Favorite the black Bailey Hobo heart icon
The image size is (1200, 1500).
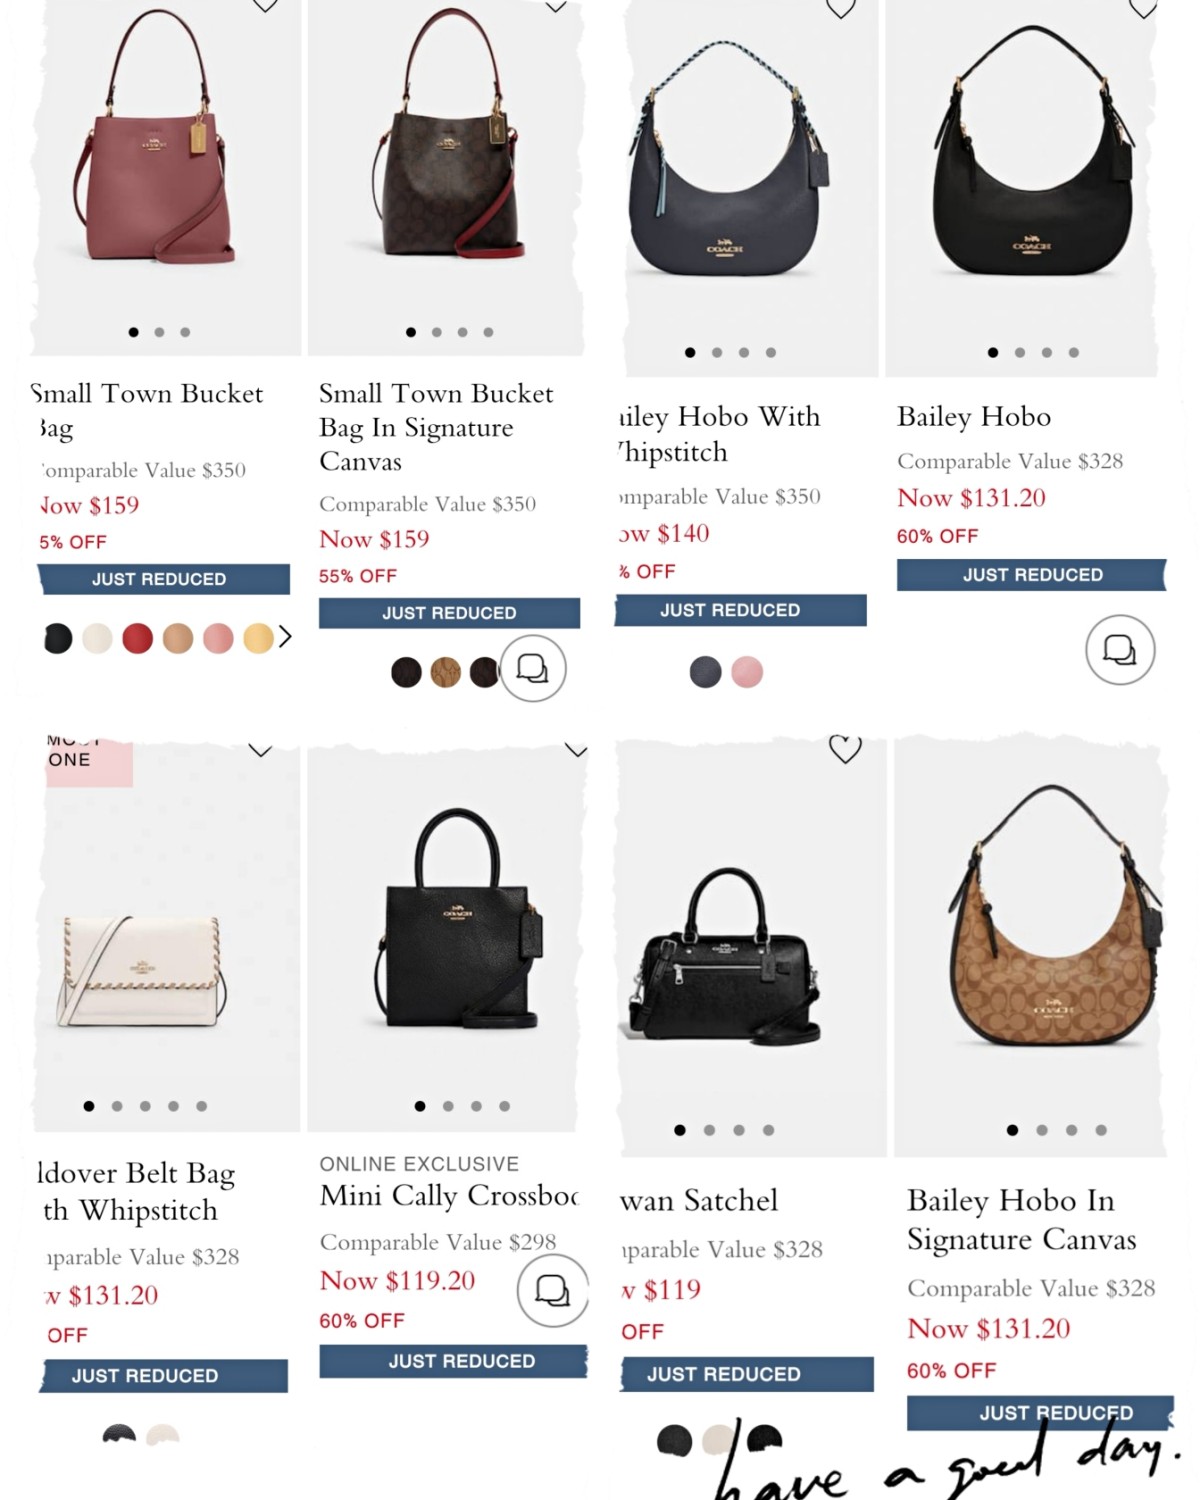pos(1143,8)
